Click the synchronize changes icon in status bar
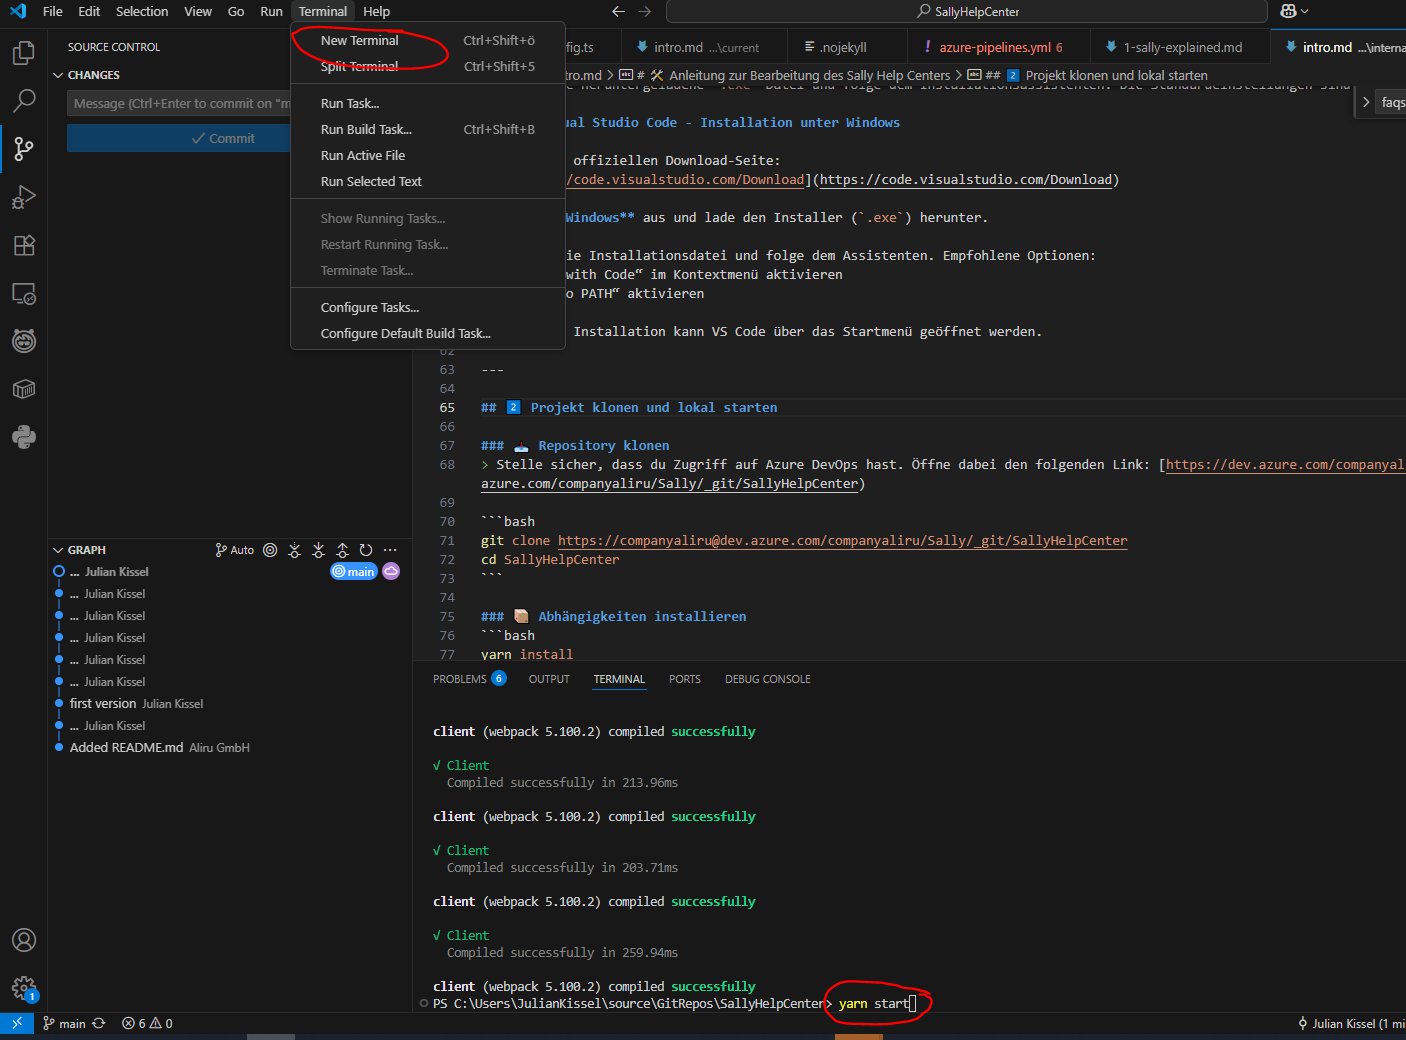This screenshot has width=1406, height=1040. click(99, 1023)
